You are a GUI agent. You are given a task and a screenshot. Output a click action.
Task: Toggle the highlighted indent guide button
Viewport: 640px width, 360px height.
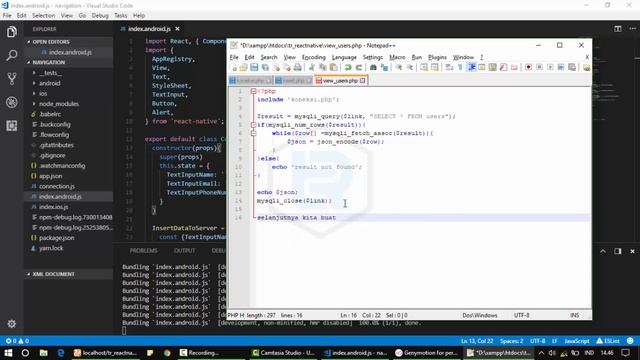(471, 67)
